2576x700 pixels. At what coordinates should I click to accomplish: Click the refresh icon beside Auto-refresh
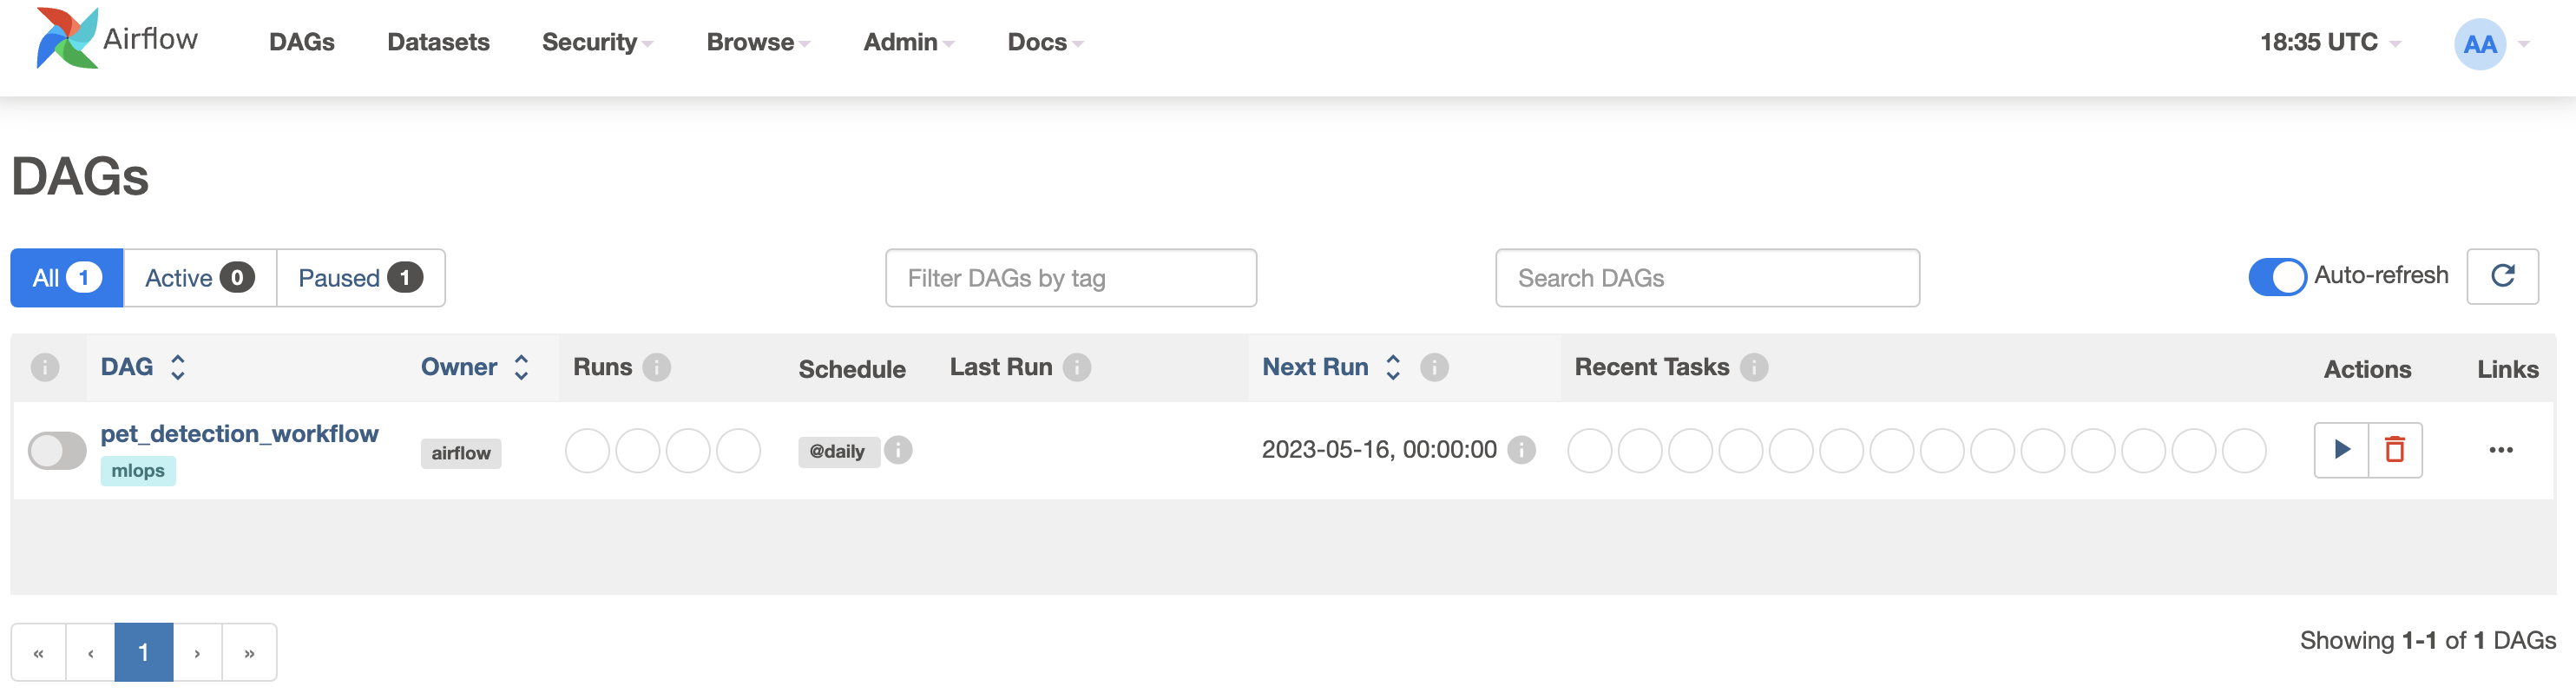[2502, 276]
